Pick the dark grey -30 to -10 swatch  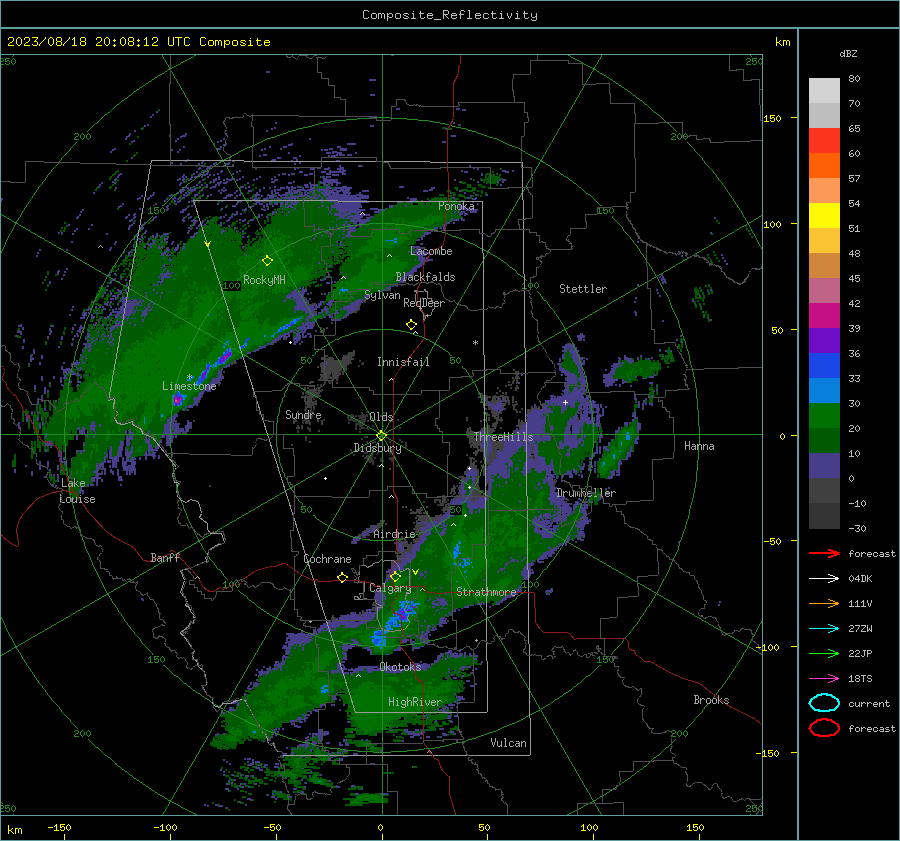pos(824,516)
